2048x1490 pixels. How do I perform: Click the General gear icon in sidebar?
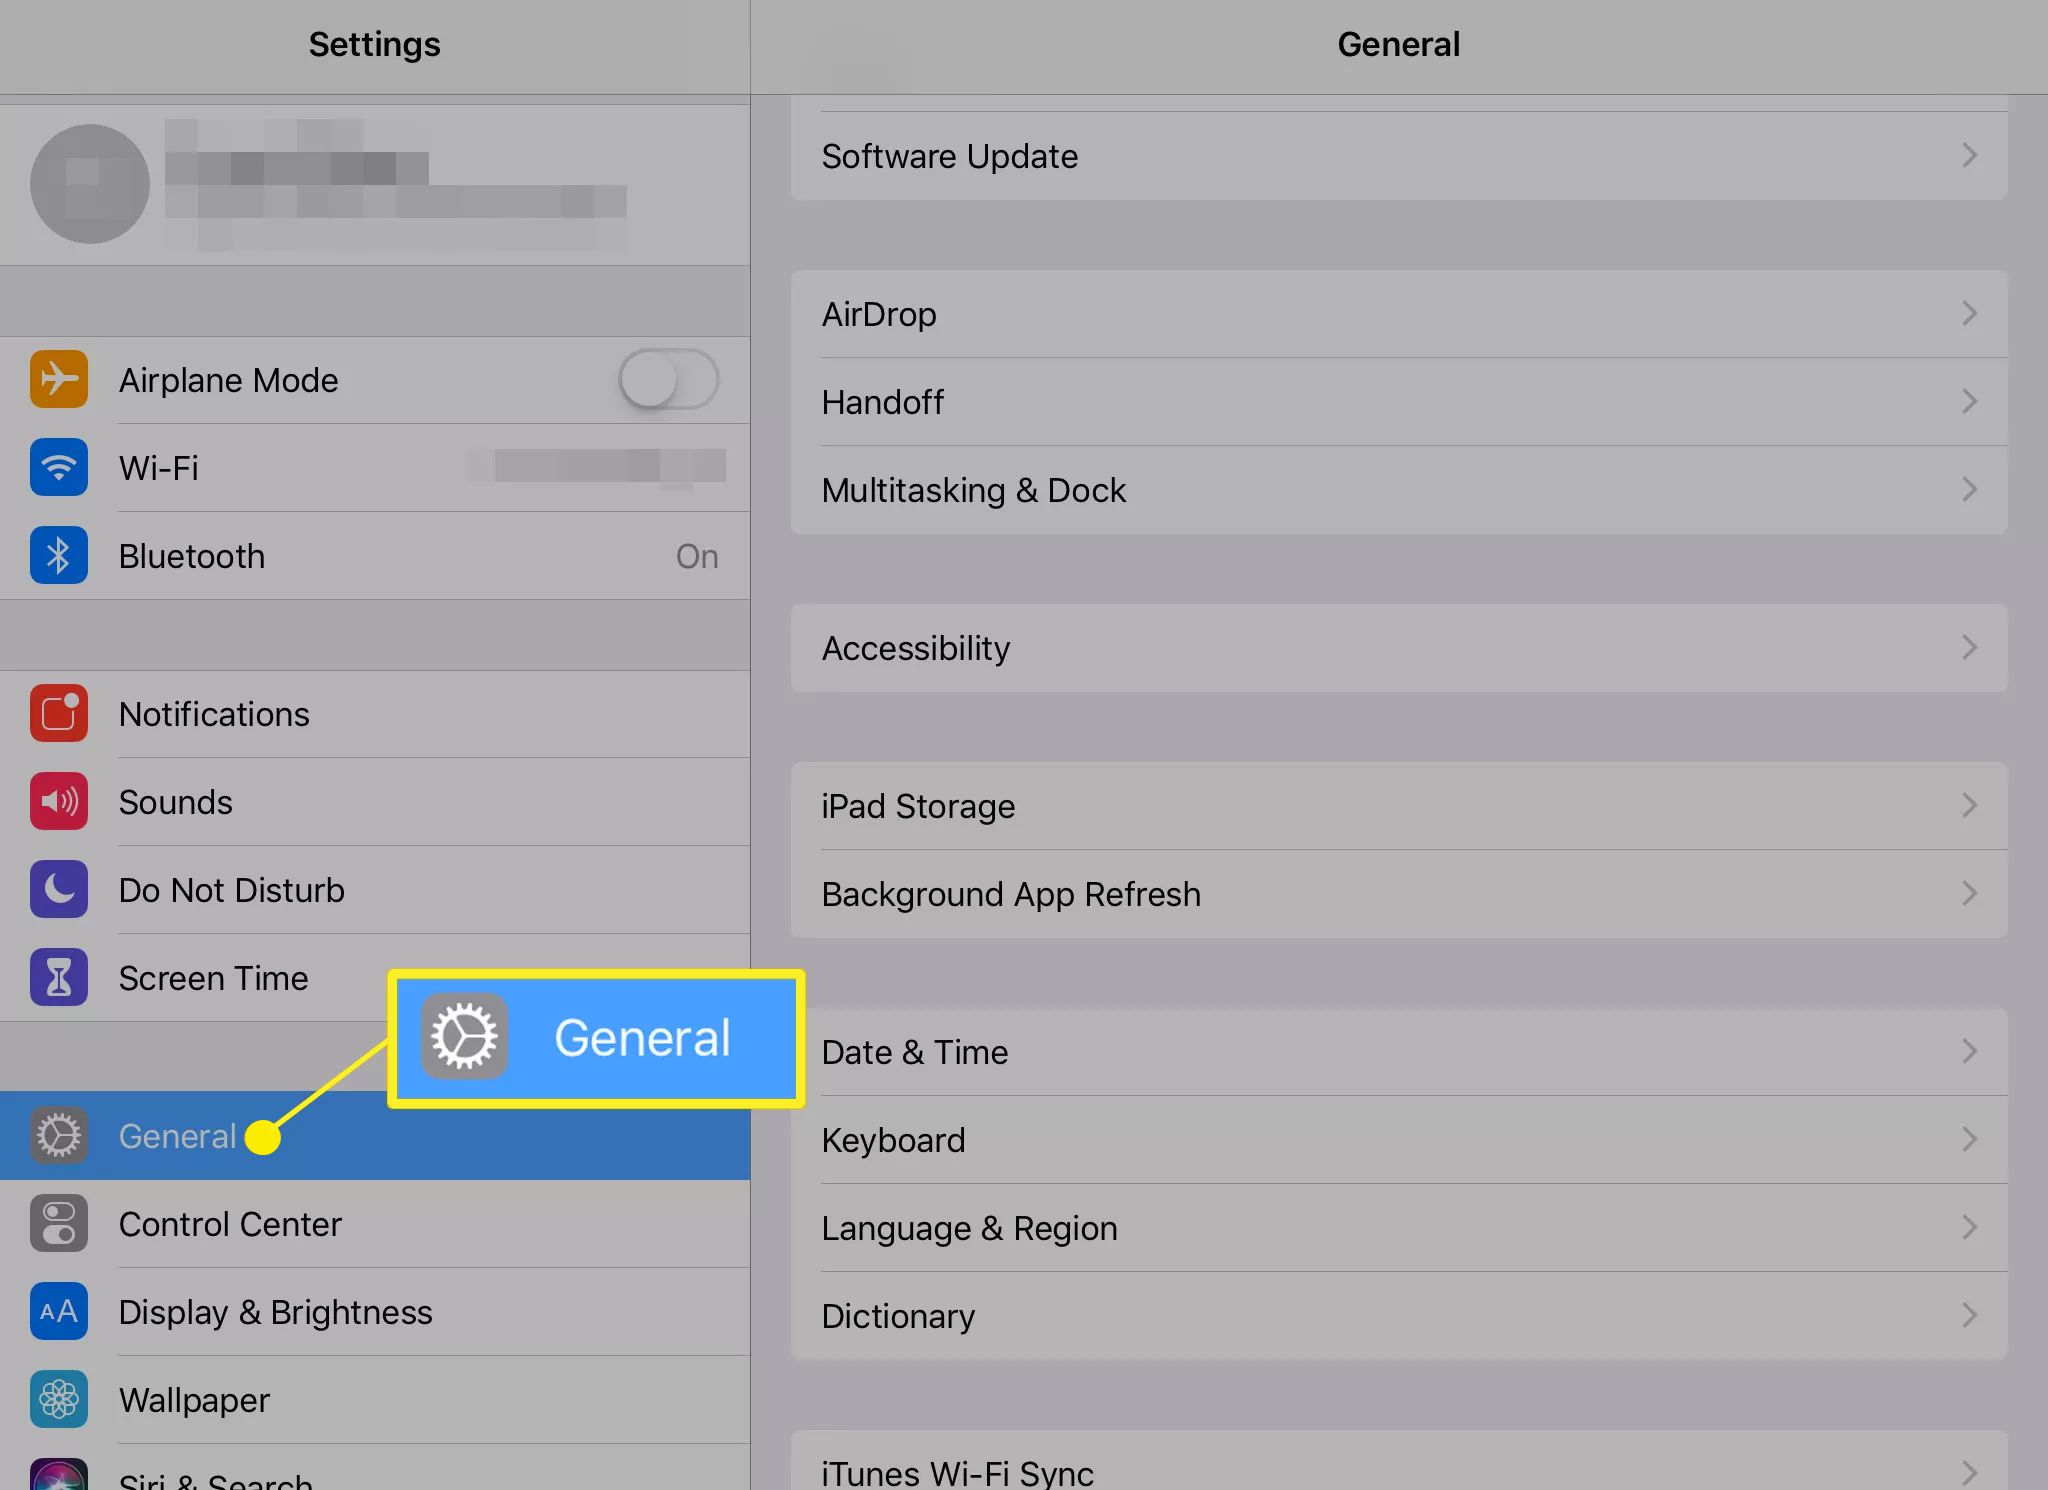click(x=59, y=1135)
